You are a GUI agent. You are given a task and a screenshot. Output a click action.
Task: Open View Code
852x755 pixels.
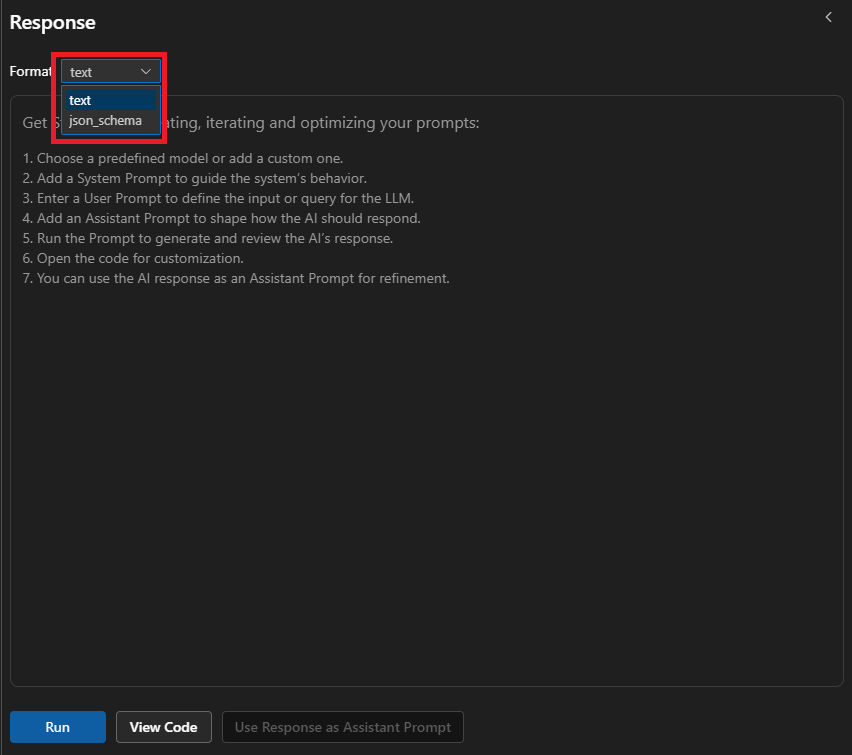coord(164,727)
